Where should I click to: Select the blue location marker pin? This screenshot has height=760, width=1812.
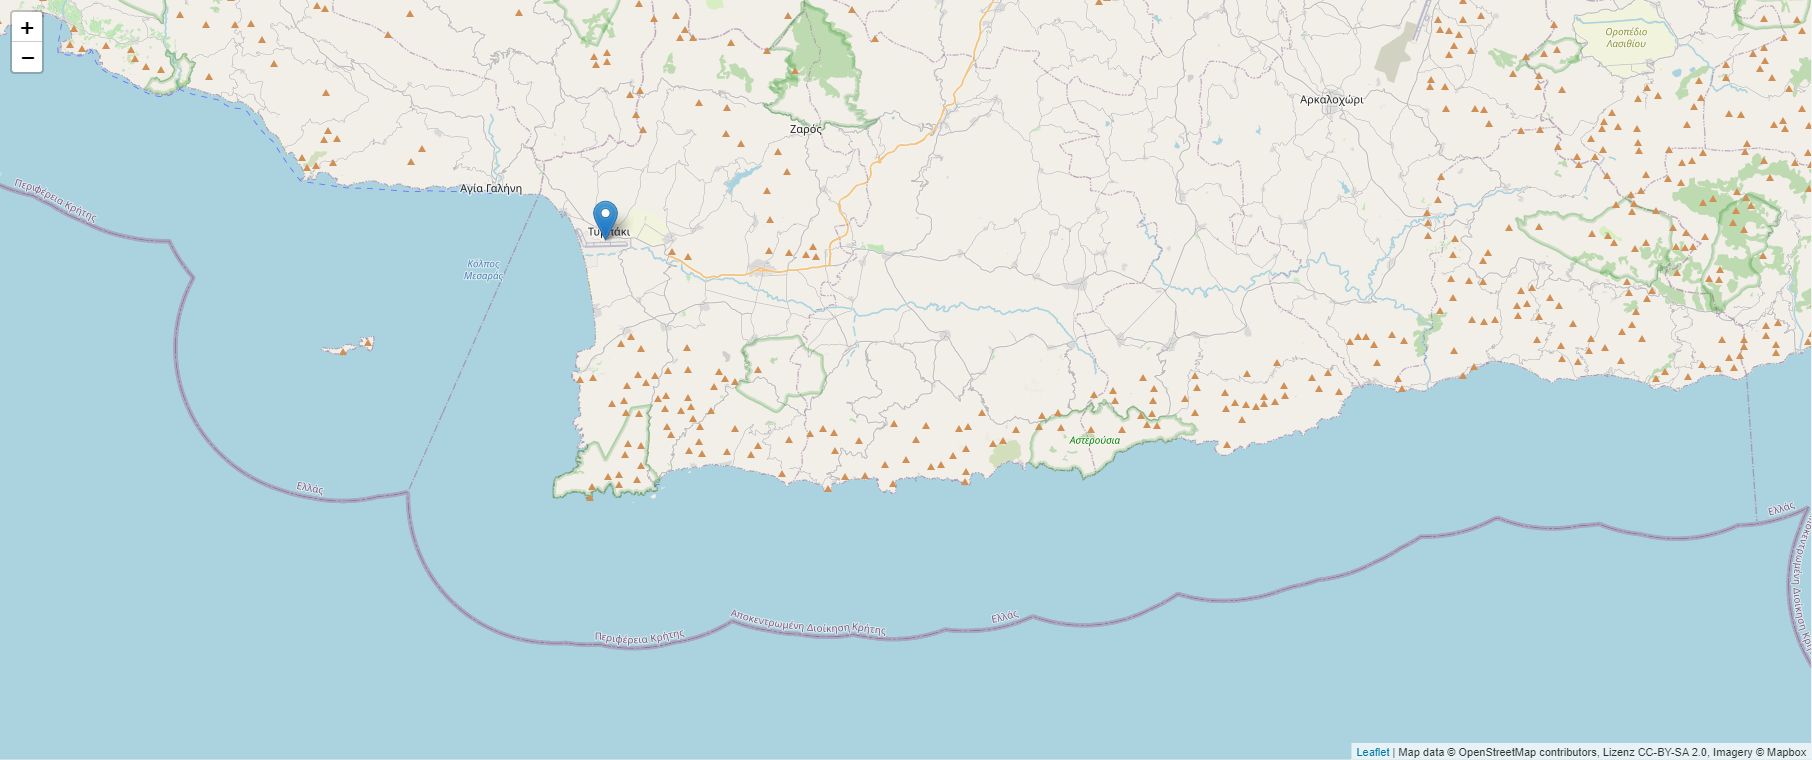coord(605,221)
